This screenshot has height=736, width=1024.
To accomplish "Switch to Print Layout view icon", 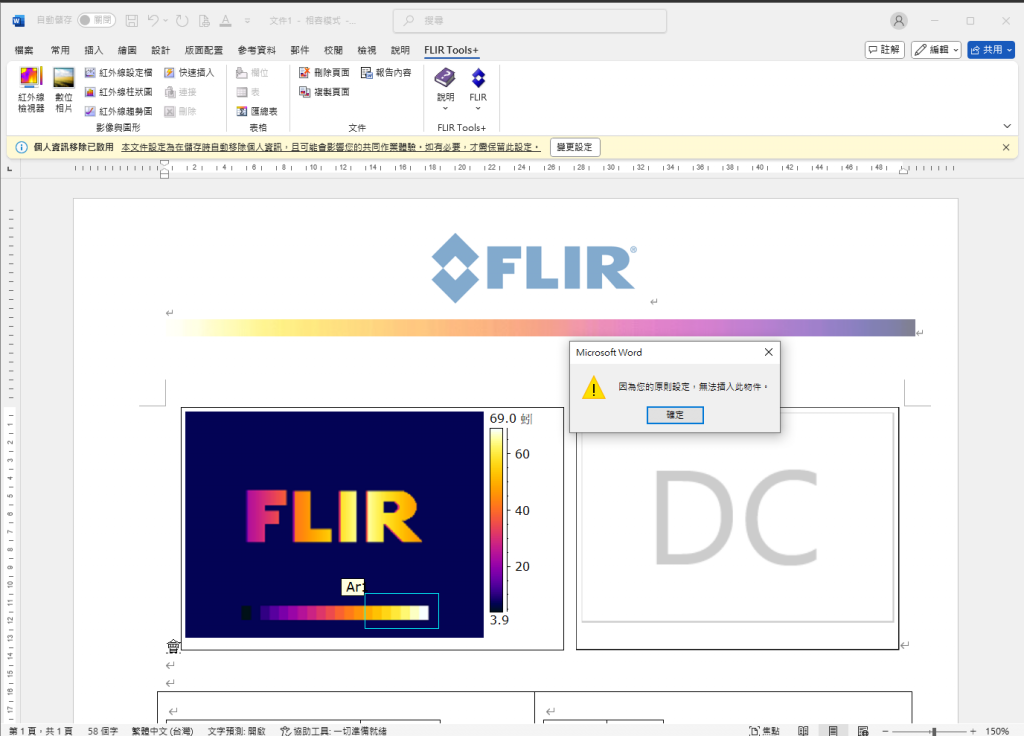I will (833, 731).
